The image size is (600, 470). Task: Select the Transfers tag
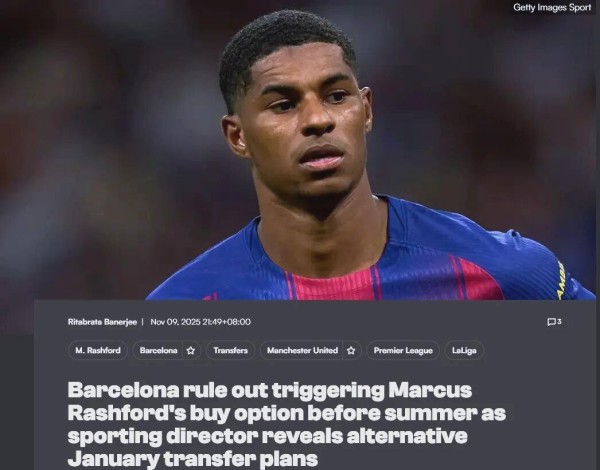(x=230, y=350)
